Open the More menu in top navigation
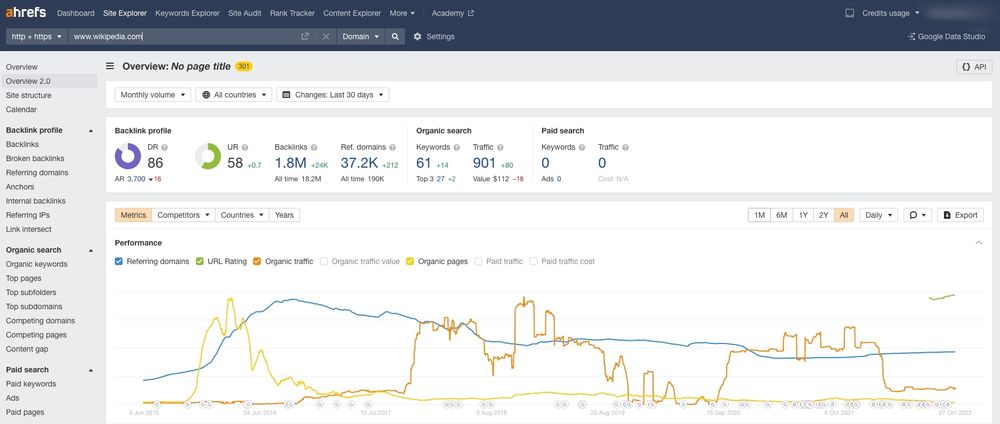The image size is (1000, 424). [402, 13]
